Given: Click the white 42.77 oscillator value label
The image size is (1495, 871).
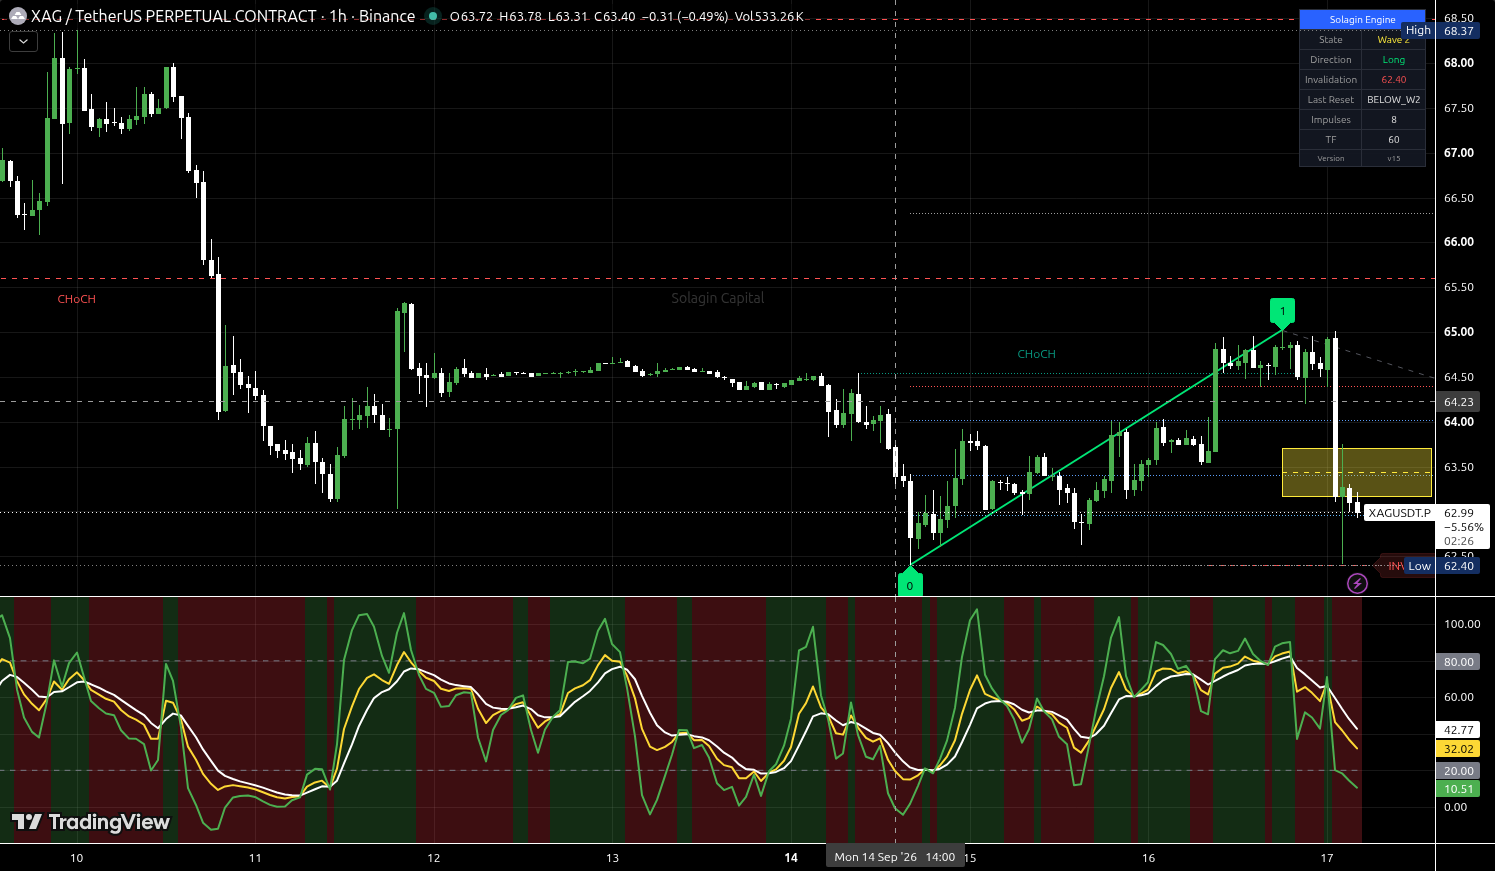Looking at the screenshot, I should click(x=1459, y=730).
